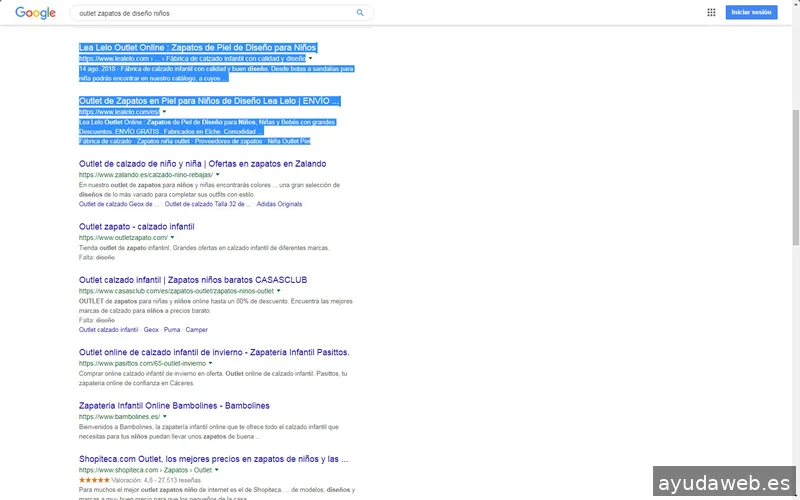Open 'Outlet zapato - calzado infantil' result
Viewport: 800px width, 500px height.
tap(136, 227)
